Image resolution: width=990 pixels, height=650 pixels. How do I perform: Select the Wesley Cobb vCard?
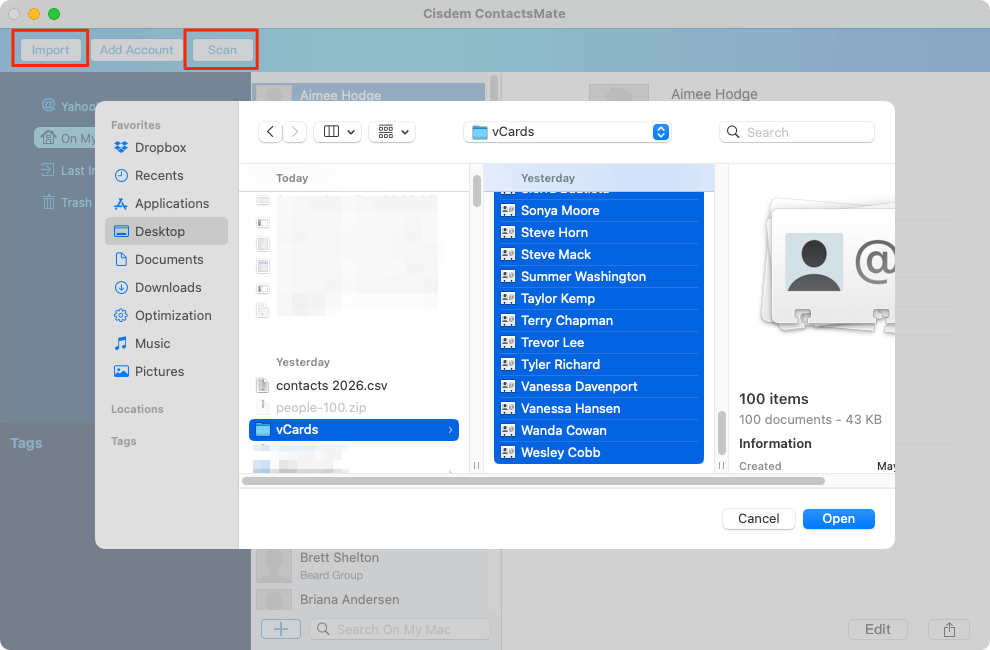[599, 452]
